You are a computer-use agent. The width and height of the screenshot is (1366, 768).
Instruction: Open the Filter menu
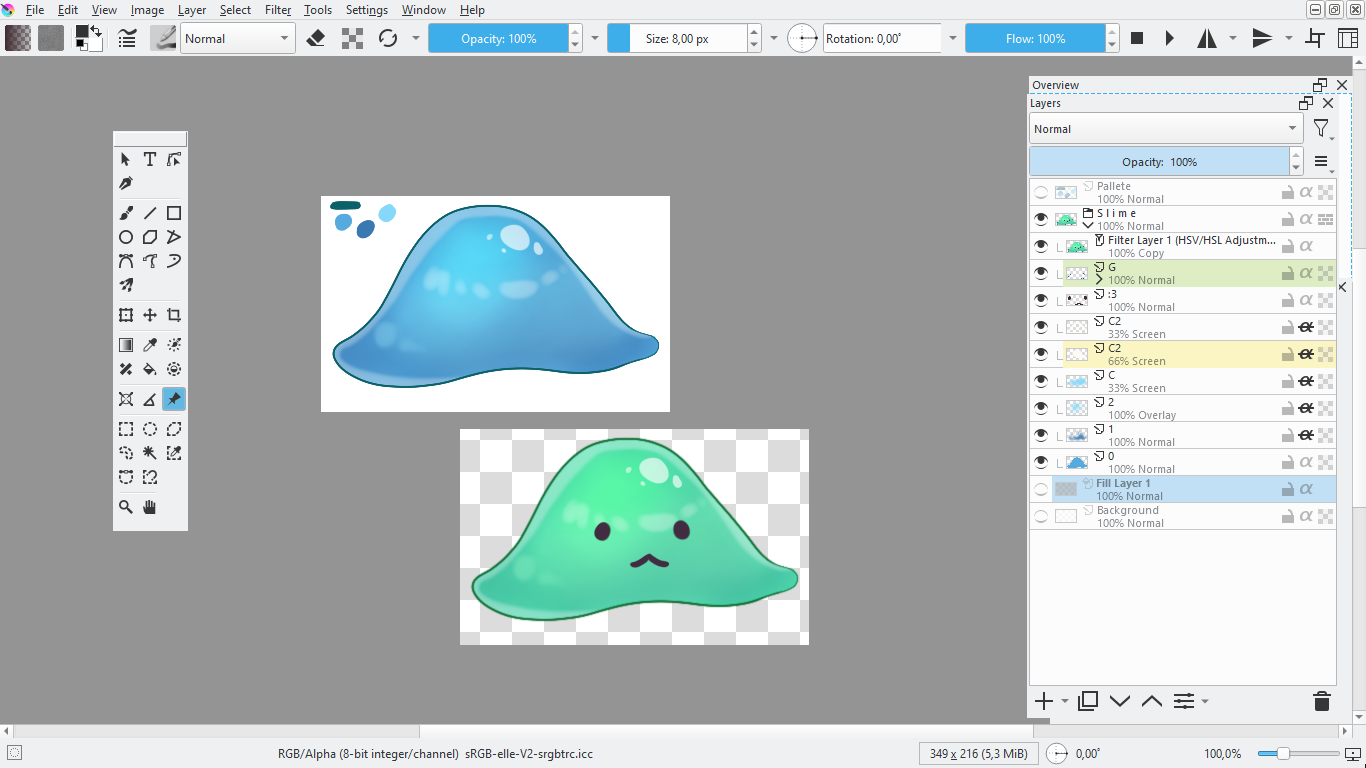click(278, 10)
